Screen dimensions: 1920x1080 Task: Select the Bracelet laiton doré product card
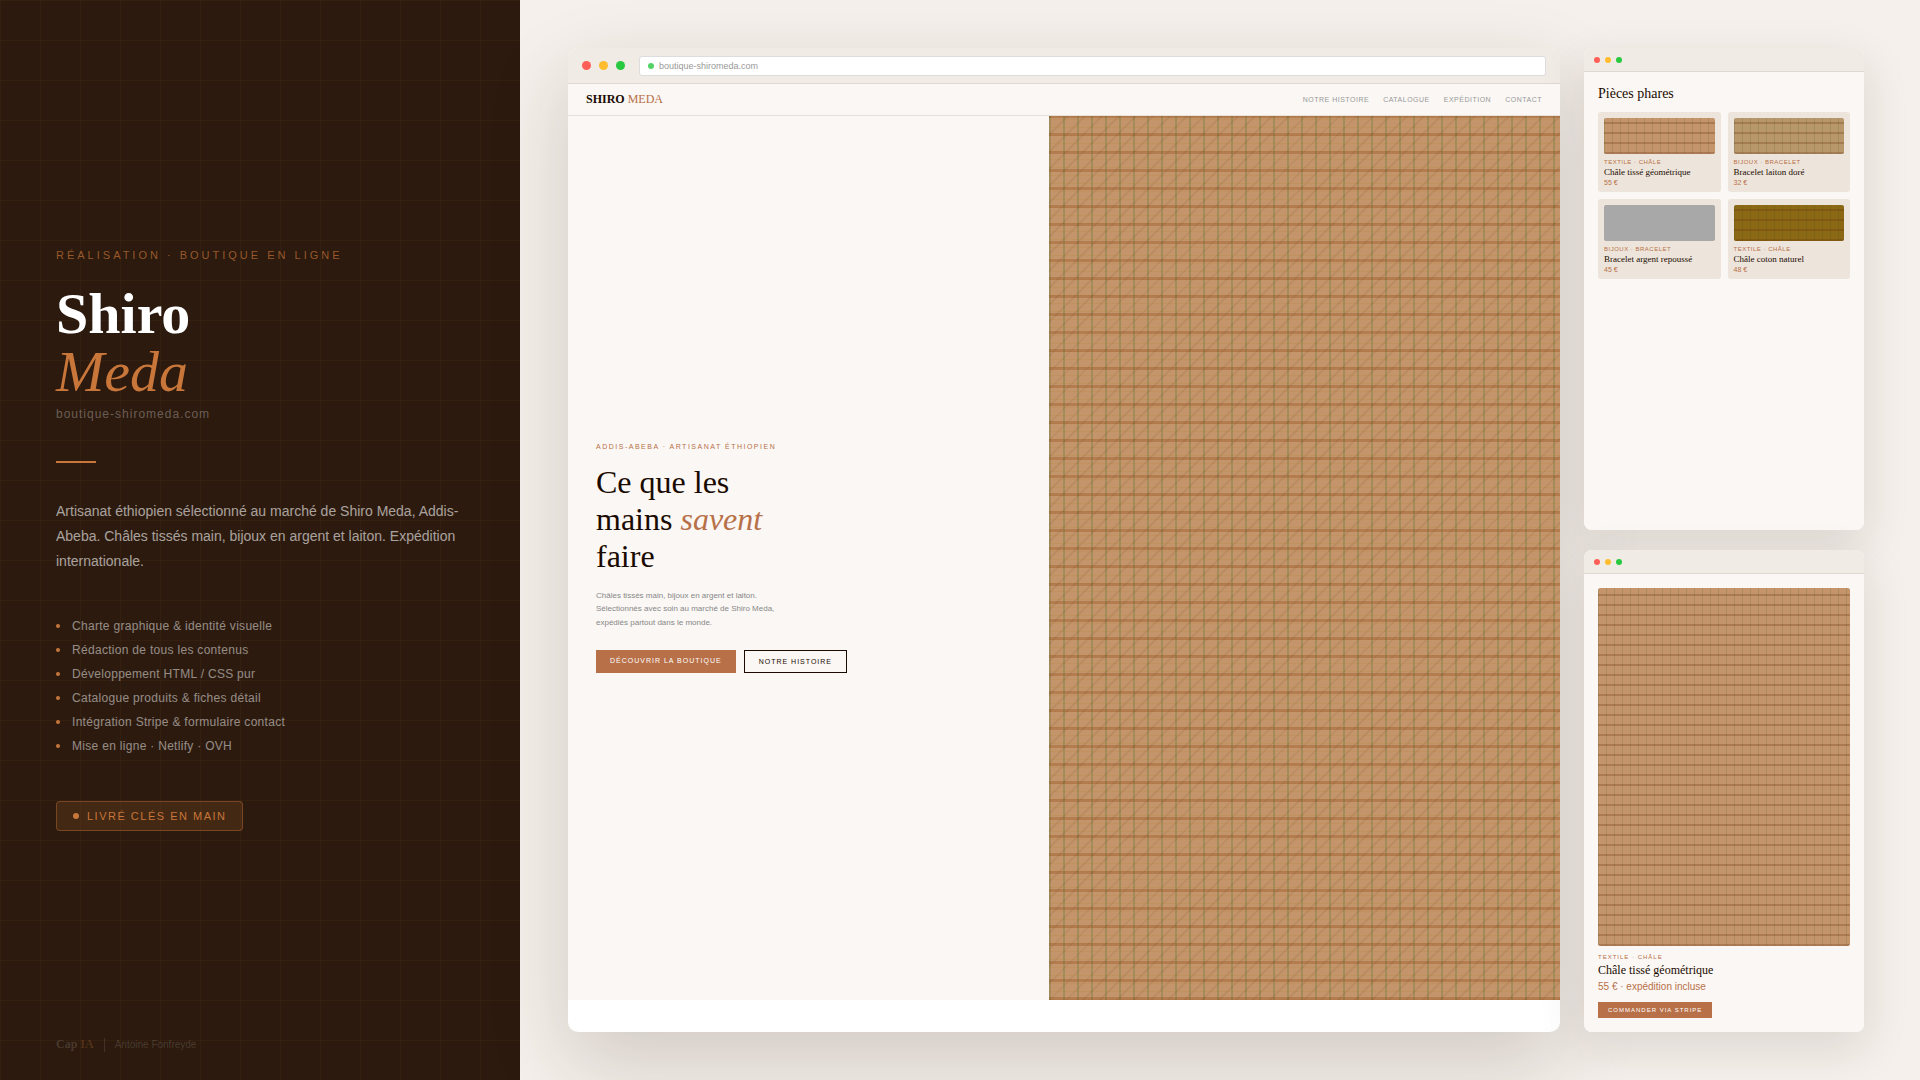[x=1788, y=152]
